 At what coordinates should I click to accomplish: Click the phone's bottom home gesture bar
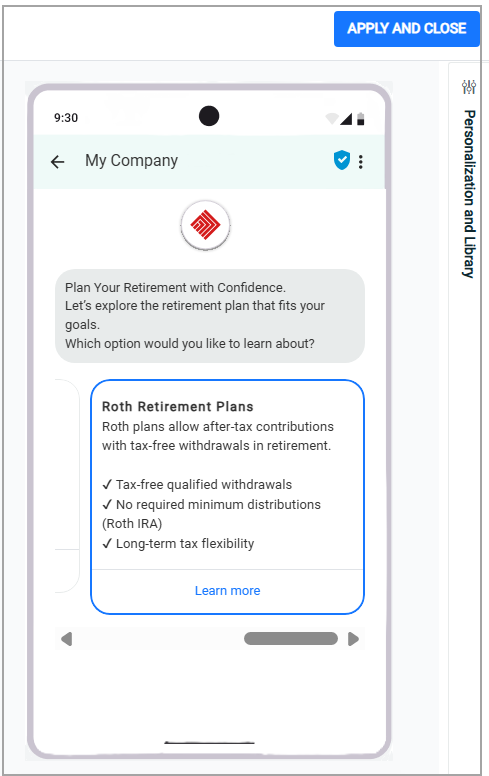(x=209, y=742)
